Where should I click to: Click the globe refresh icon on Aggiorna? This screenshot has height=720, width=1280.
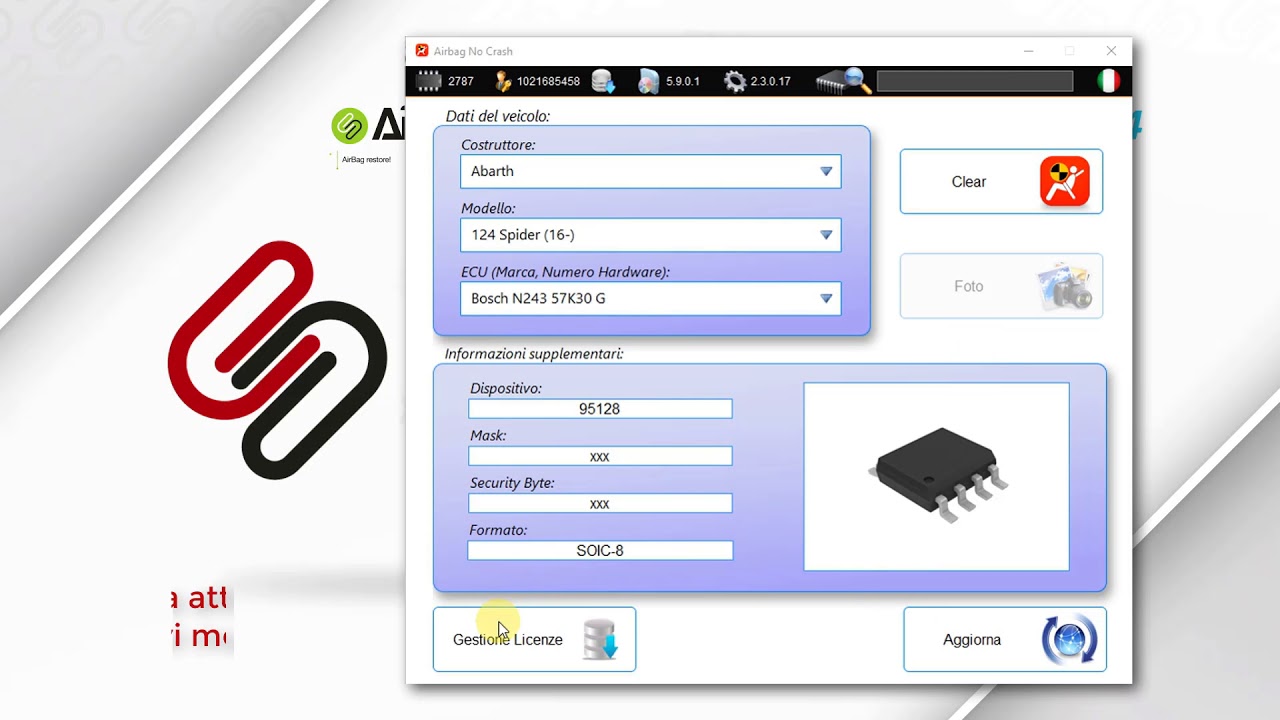click(1069, 640)
